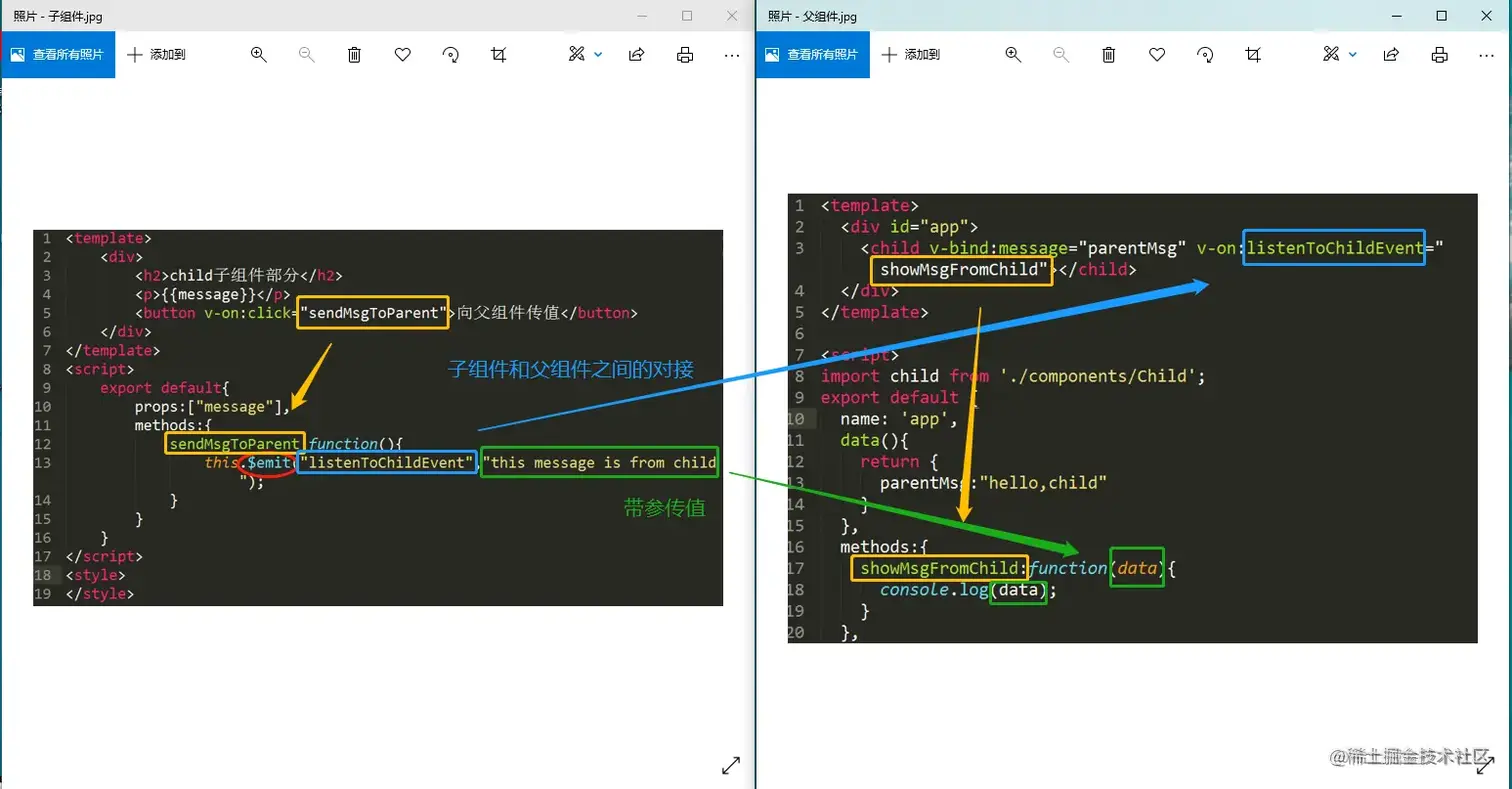The image size is (1512, 789).
Task: Click the 照片 - 子组件.jpg title bar text
Action: (x=57, y=16)
